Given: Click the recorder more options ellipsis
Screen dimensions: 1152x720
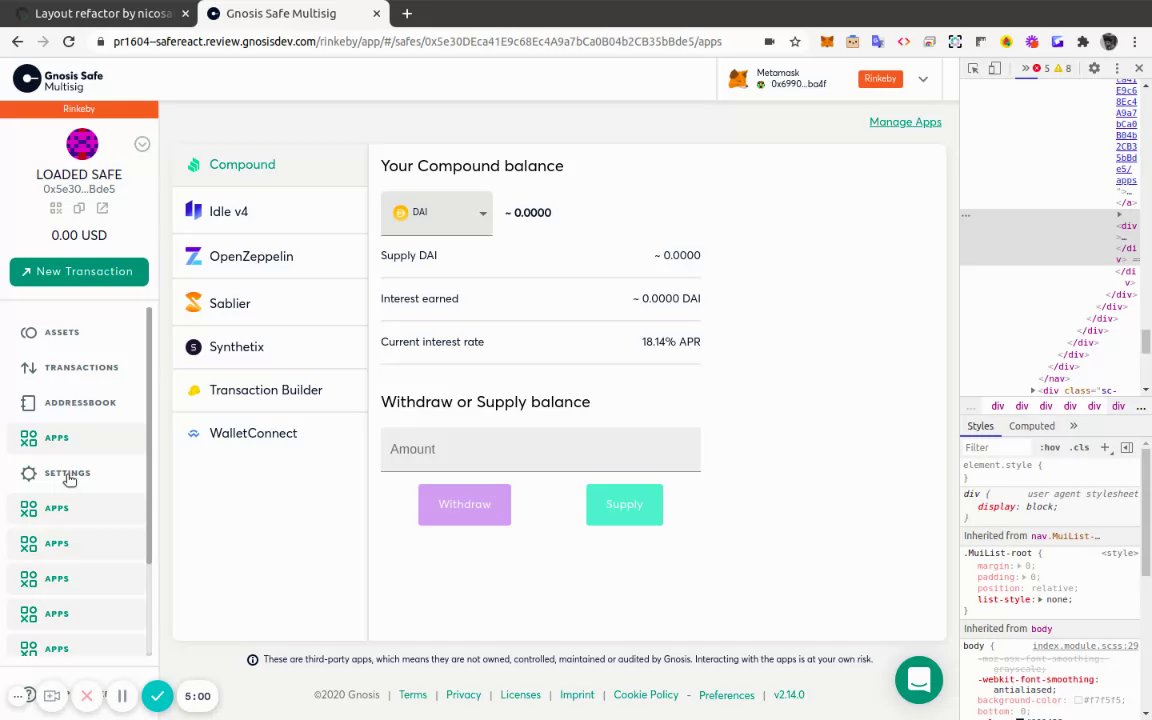Looking at the screenshot, I should (x=18, y=696).
